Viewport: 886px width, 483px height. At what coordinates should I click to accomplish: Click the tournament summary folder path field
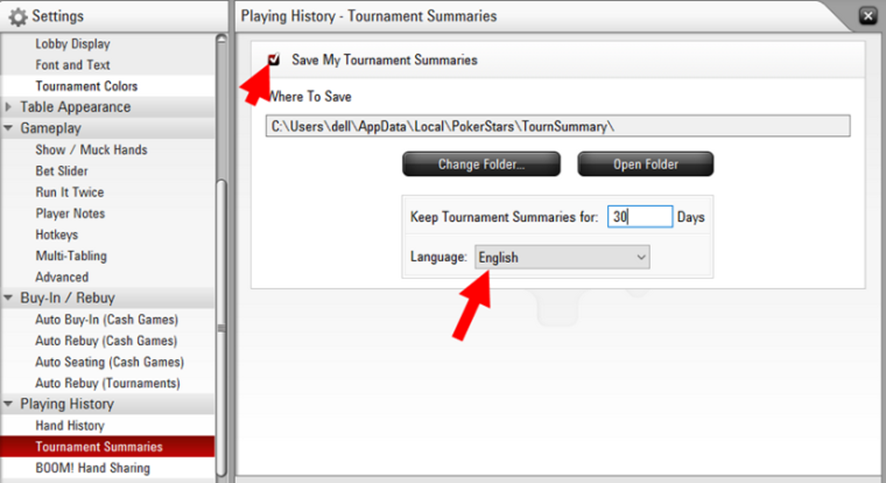click(x=558, y=126)
